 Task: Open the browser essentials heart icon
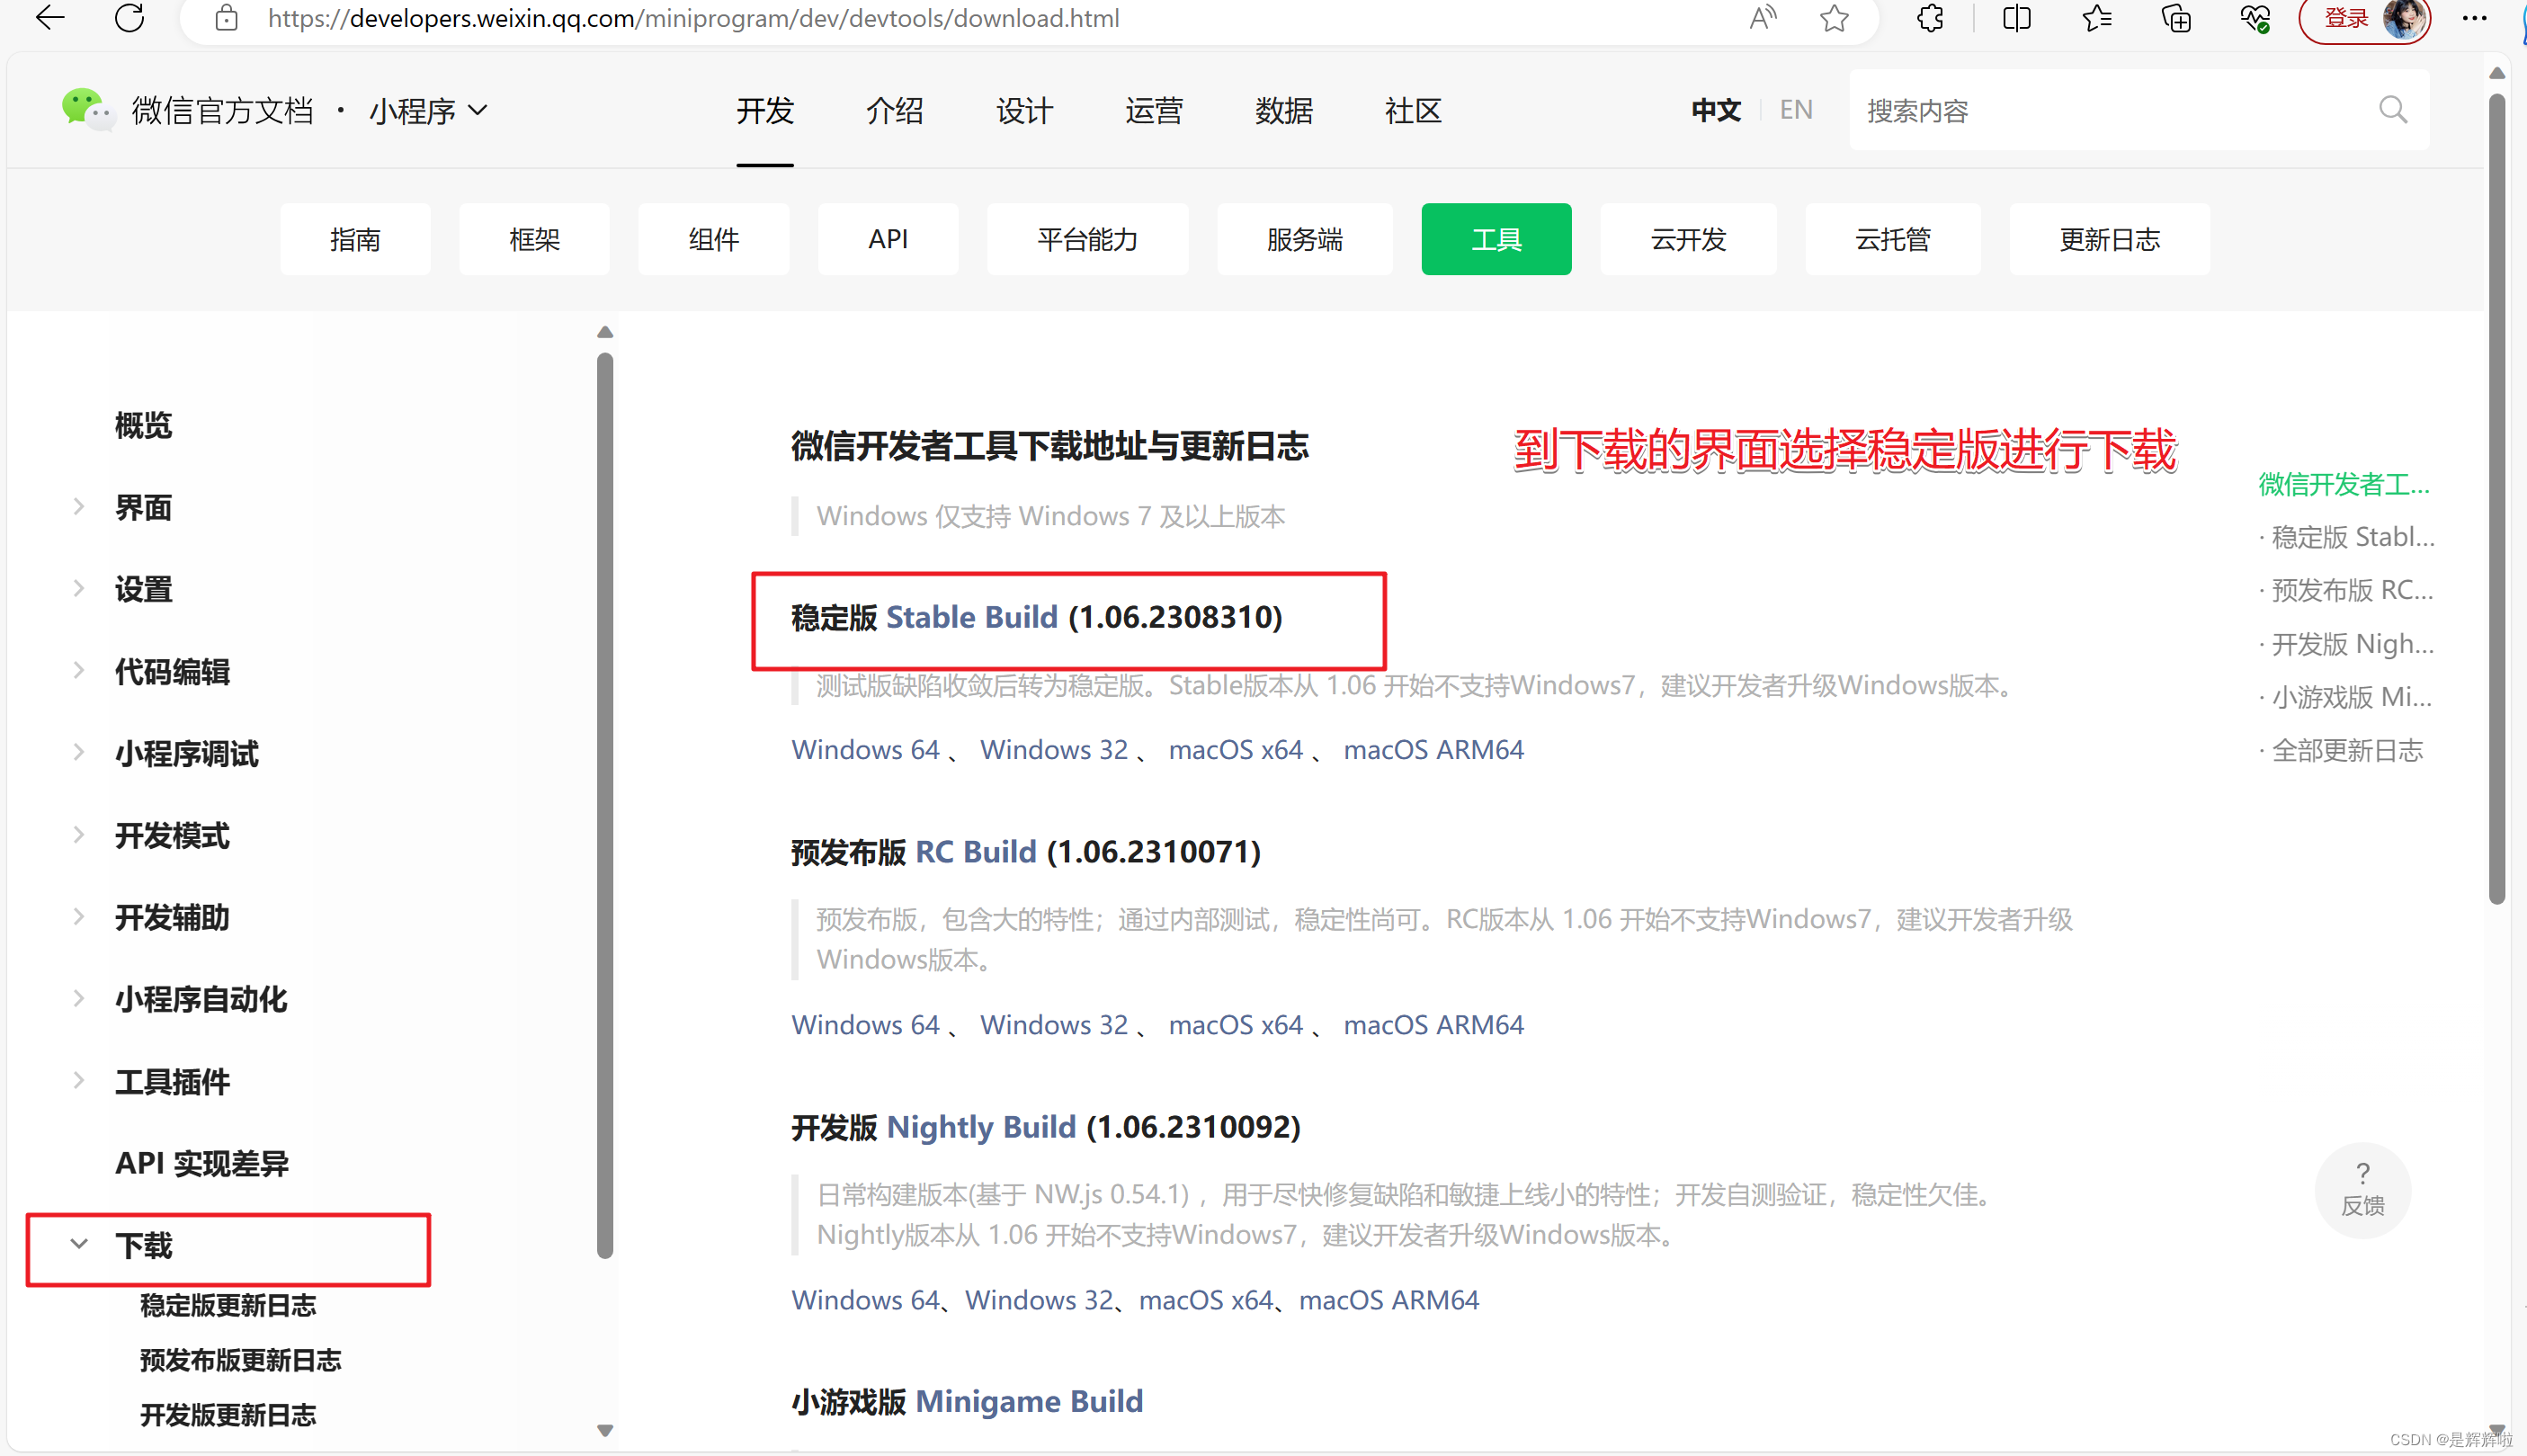[2255, 18]
